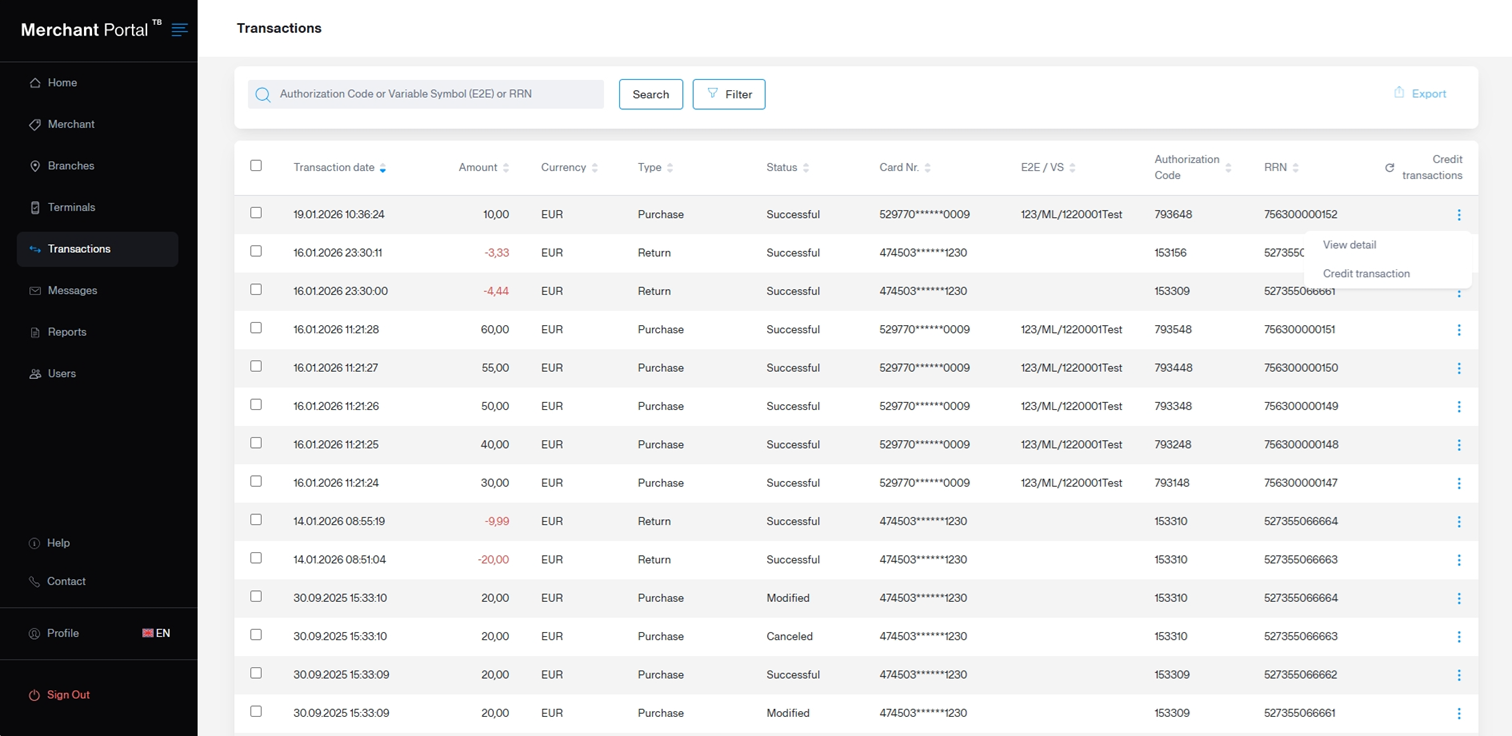Select the checkbox for the Canceled transaction
This screenshot has width=1512, height=736.
[x=256, y=635]
